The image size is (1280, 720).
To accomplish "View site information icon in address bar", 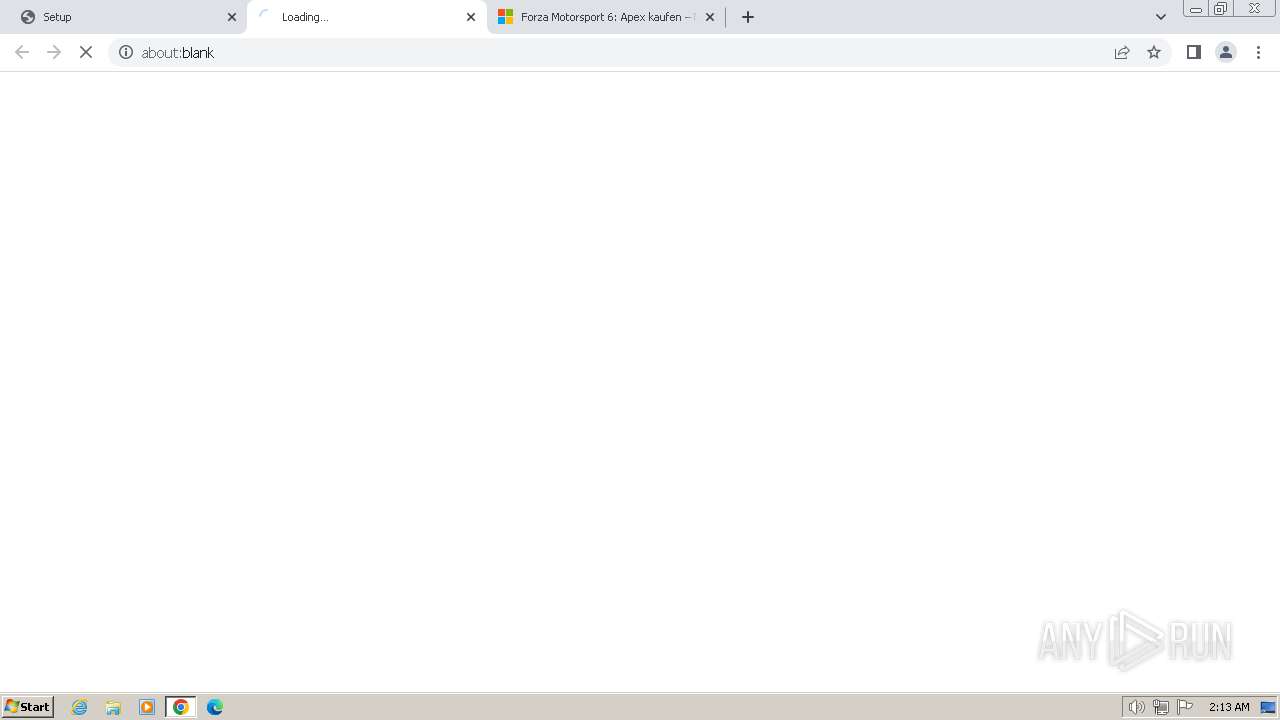I will (x=126, y=52).
